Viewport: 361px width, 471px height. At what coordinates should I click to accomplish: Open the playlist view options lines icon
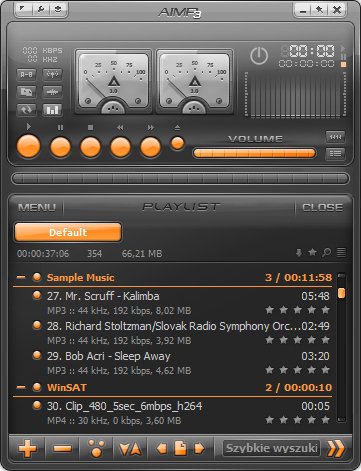pos(341,252)
